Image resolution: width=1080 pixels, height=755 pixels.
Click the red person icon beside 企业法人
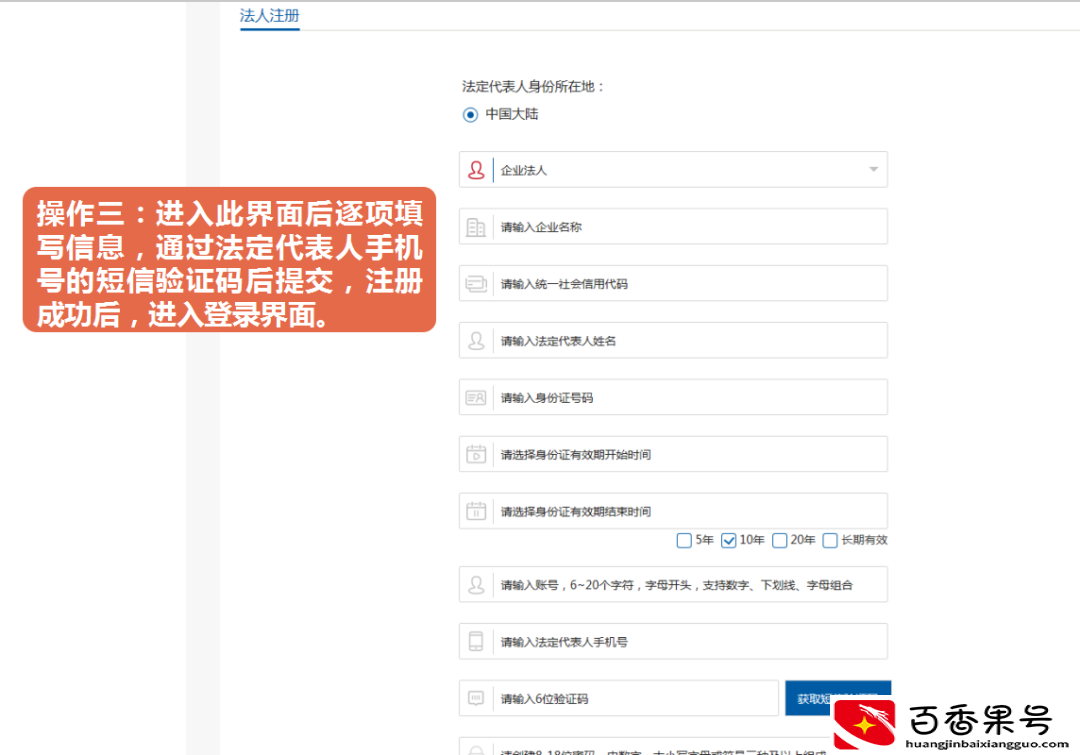pos(476,169)
